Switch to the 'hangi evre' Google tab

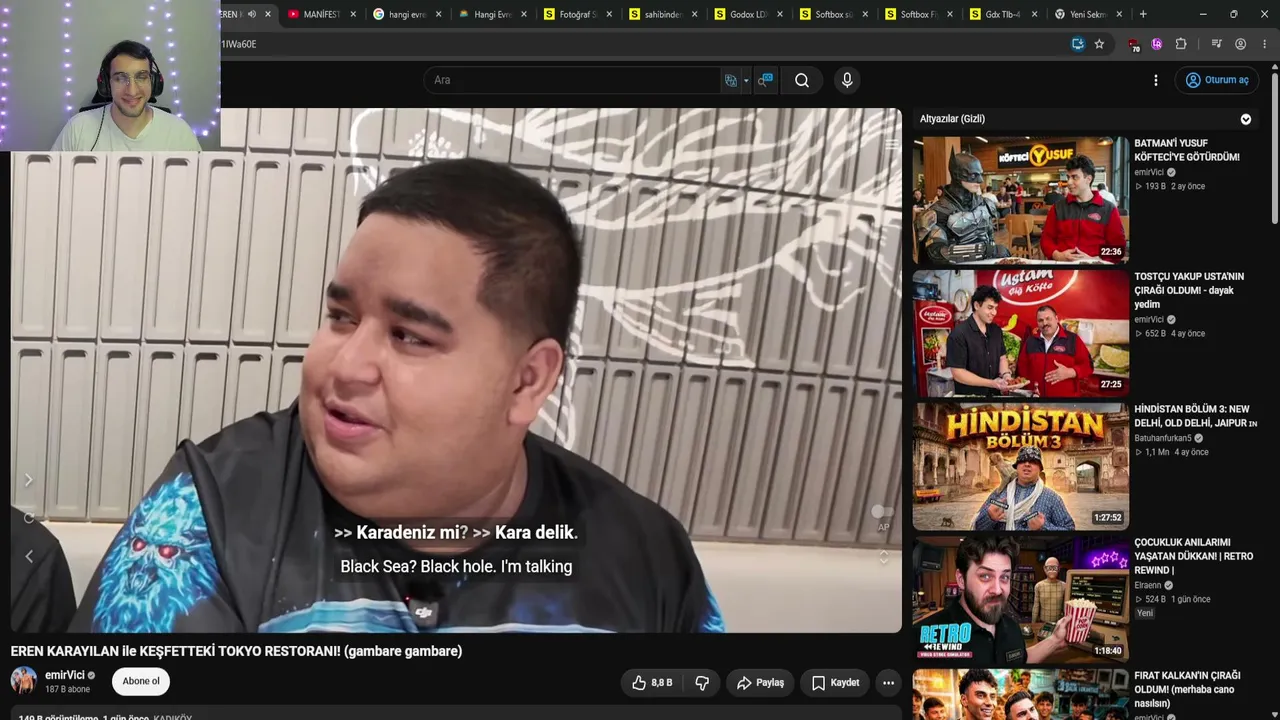407,14
